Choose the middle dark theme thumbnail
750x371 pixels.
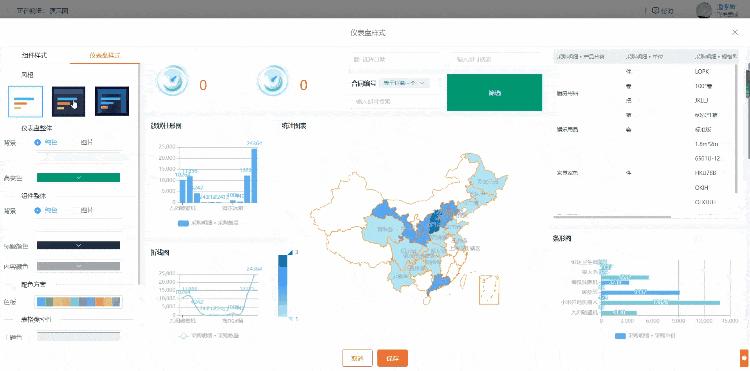[x=68, y=101]
